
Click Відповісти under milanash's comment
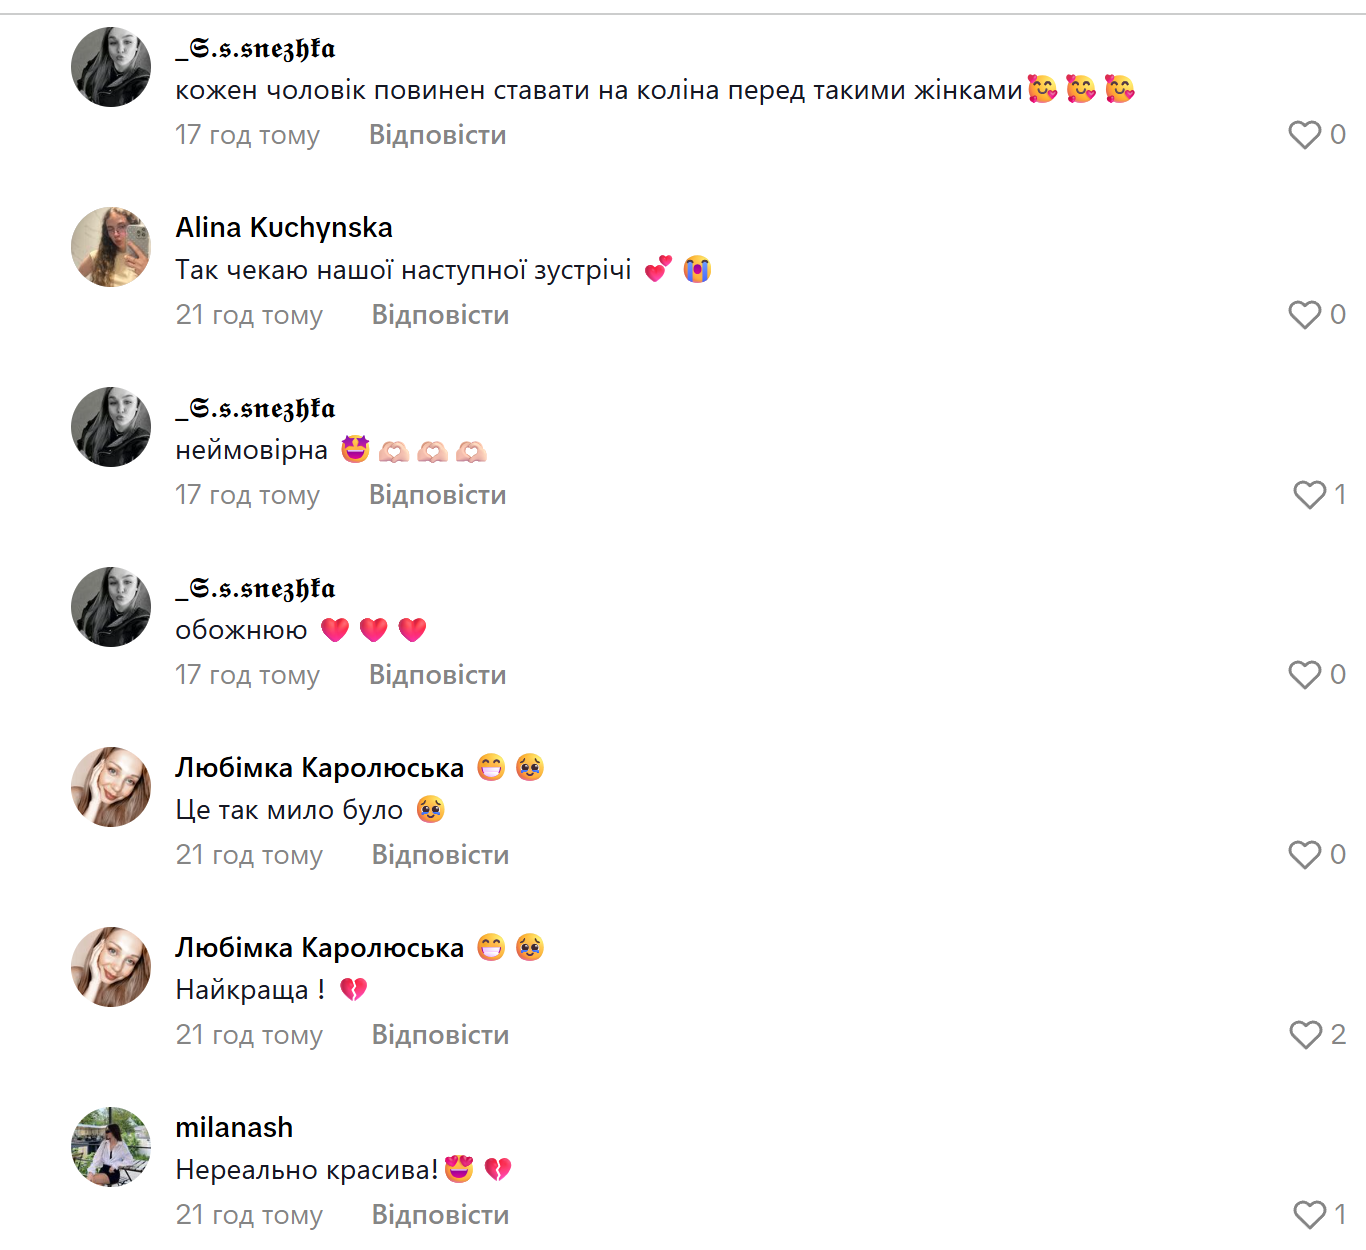[x=440, y=1215]
